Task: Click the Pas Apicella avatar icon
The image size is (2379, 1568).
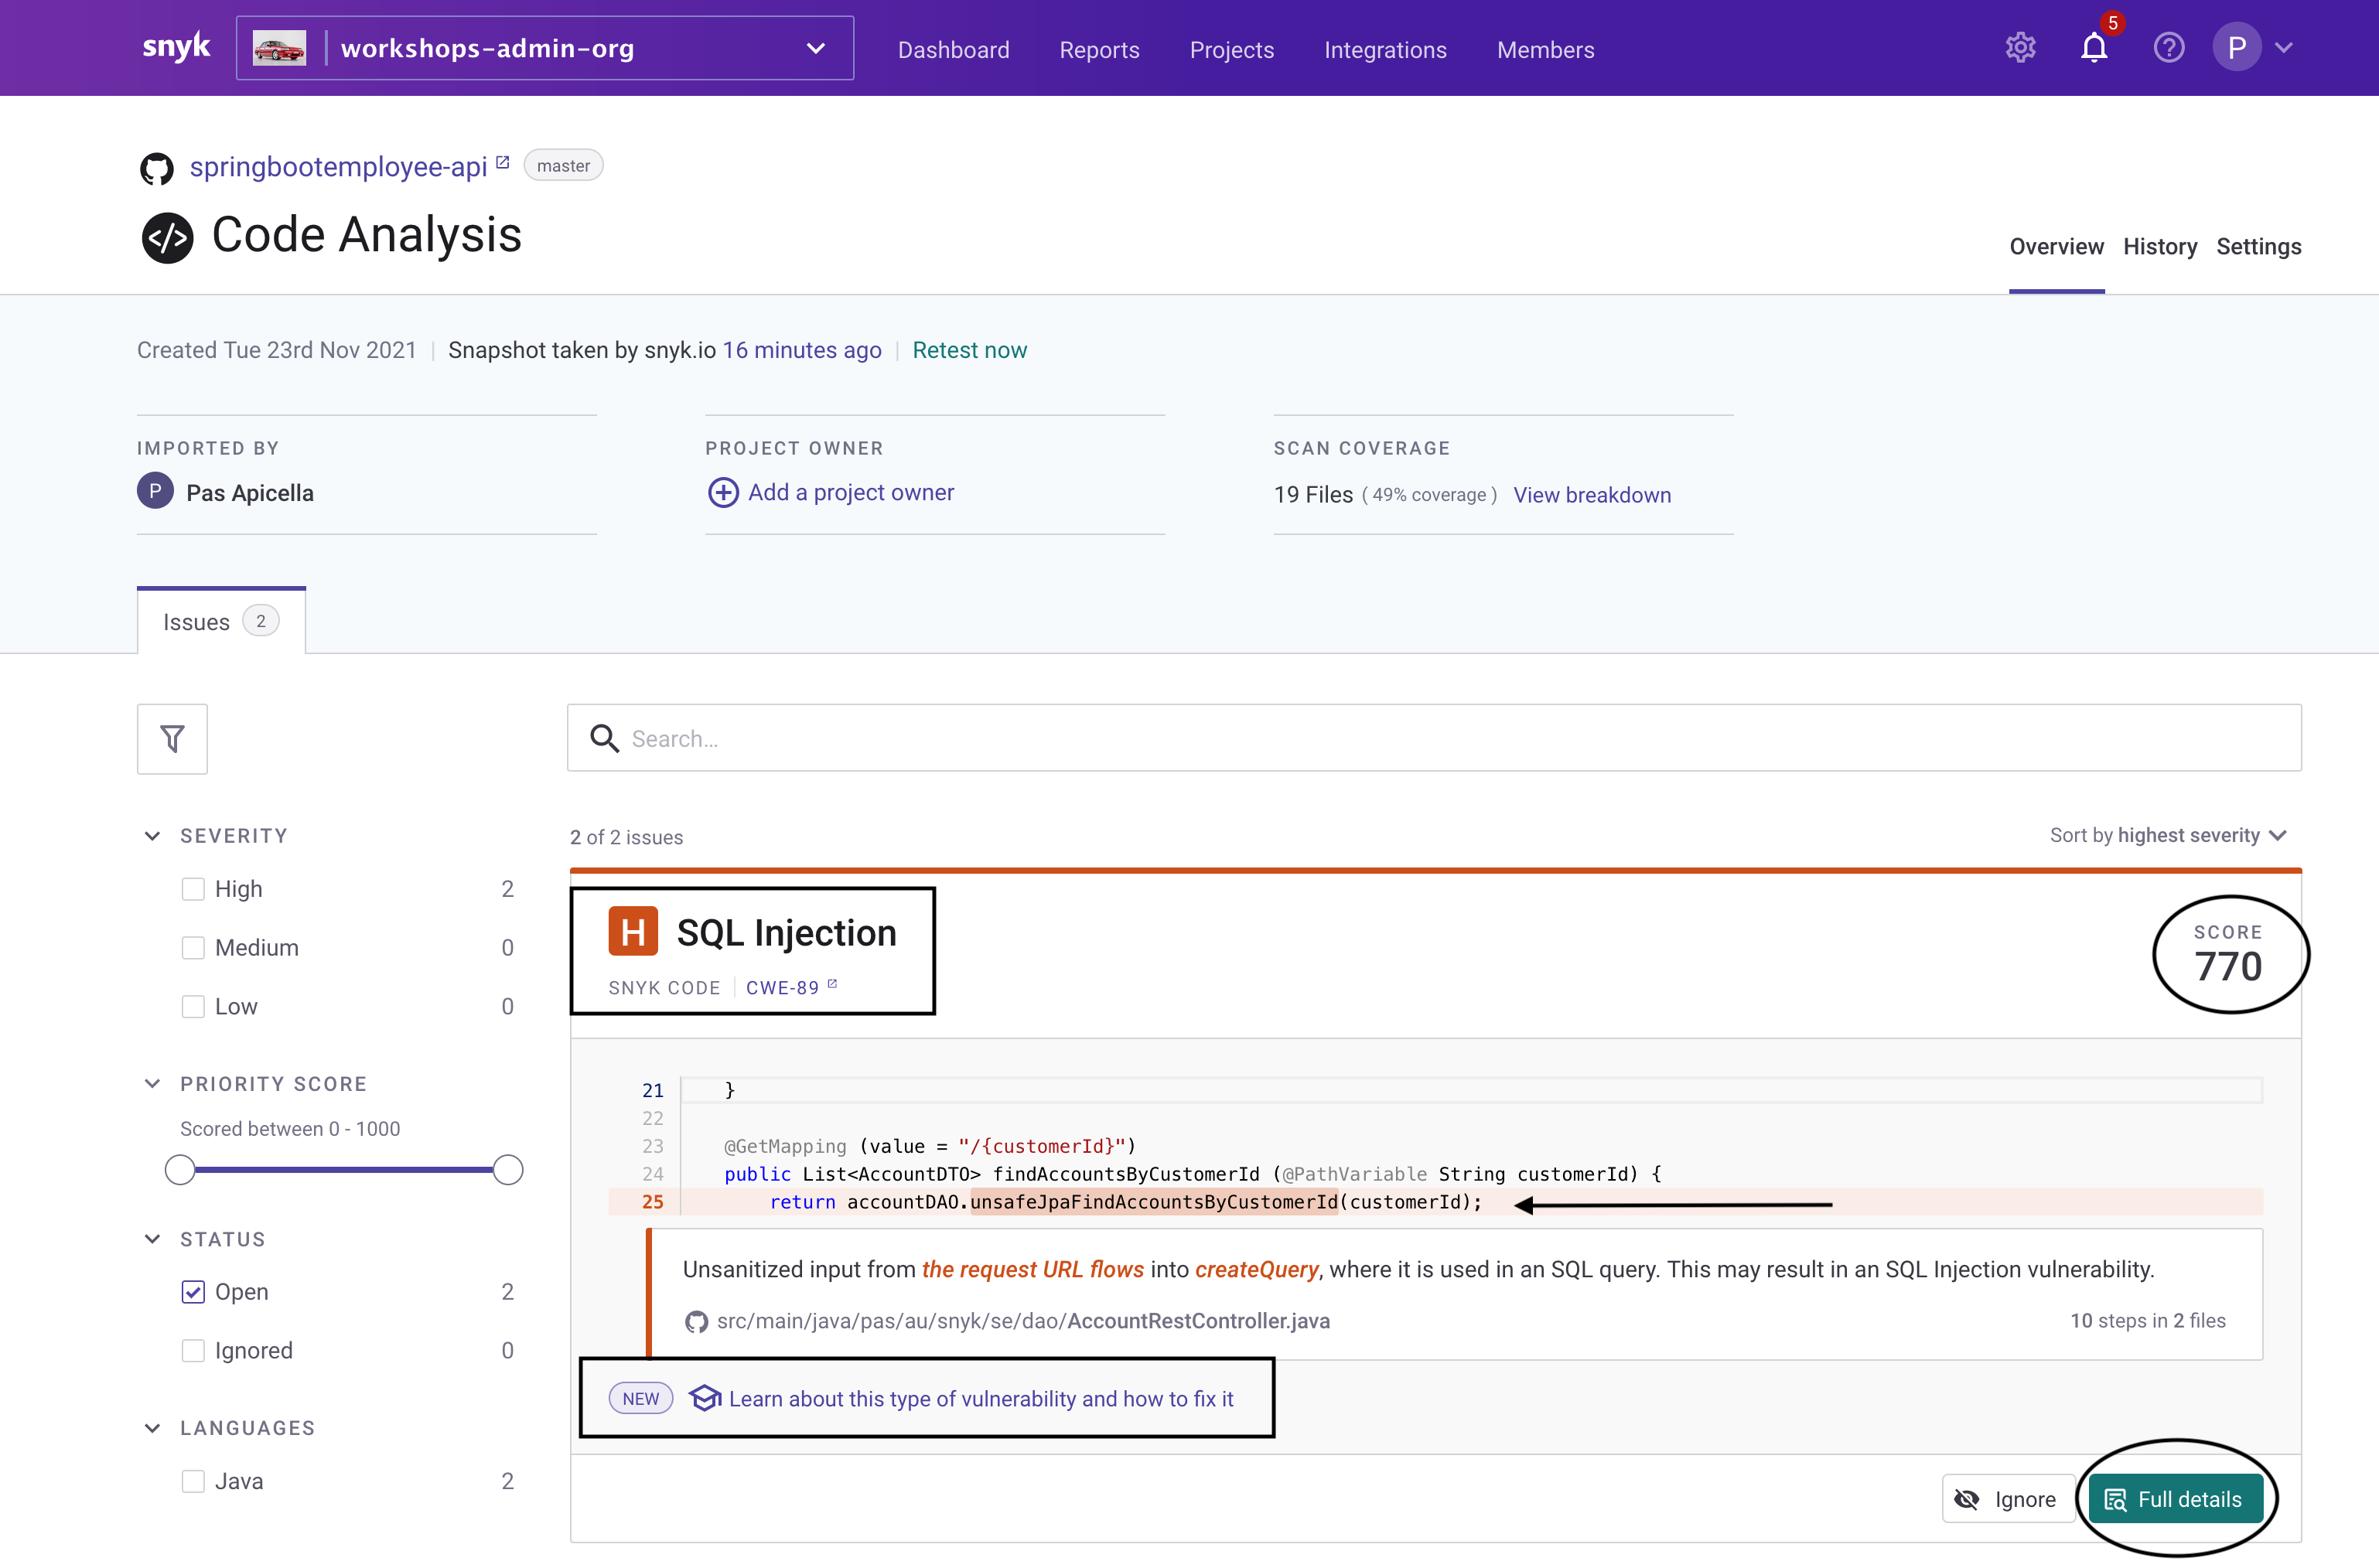Action: (x=155, y=491)
